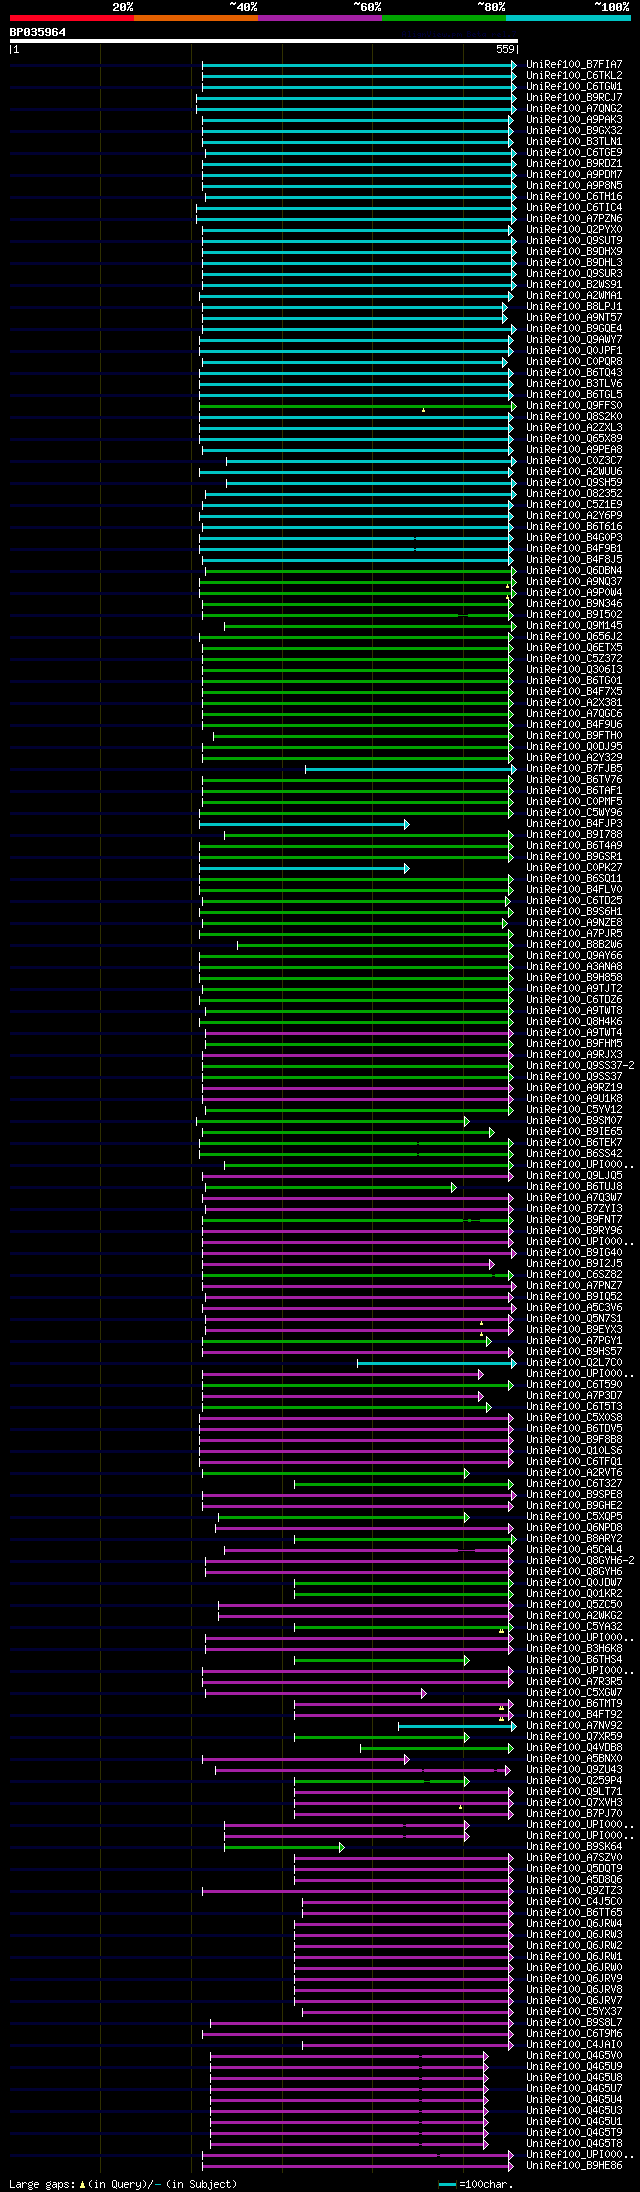Click the short cyan bar for UniRef100_C0PK27
Screen dimensions: 640x2192
pos(304,868)
